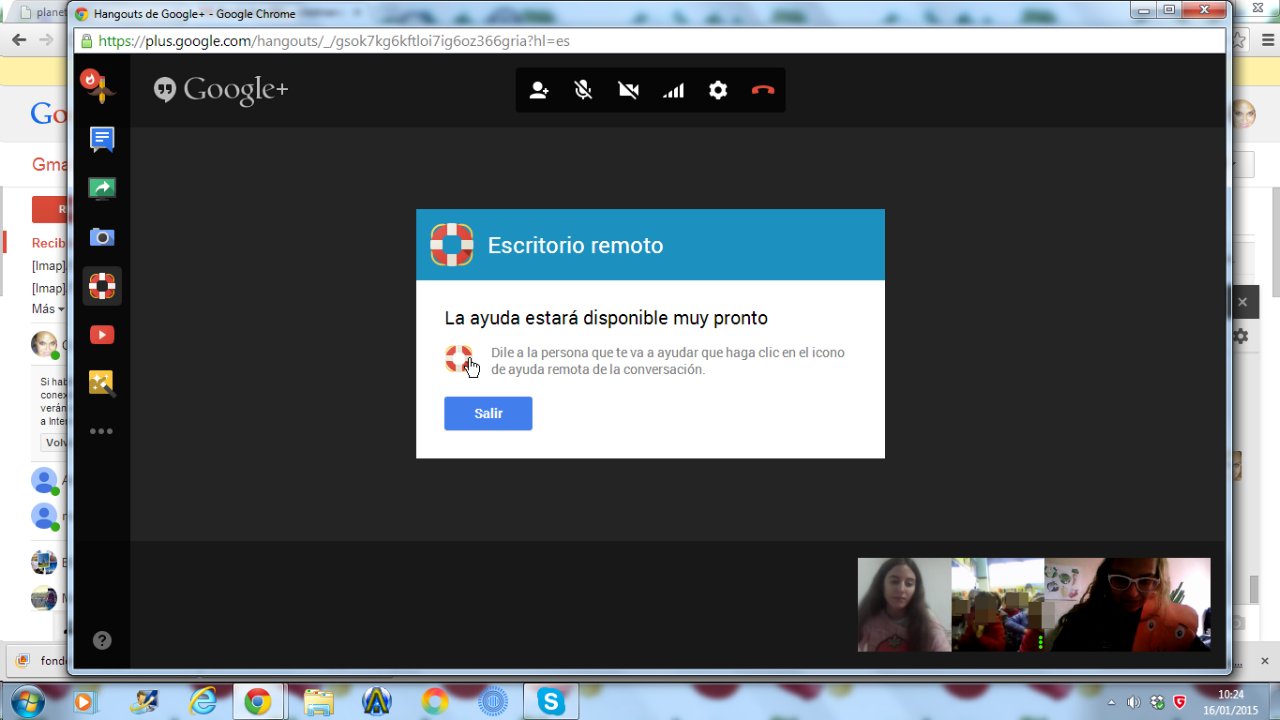The image size is (1280, 720).
Task: Open Recibidos folder in background Gmail
Action: (49, 243)
